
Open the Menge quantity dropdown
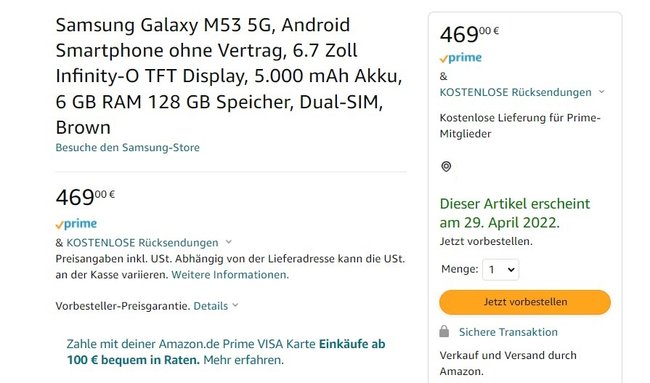(x=500, y=270)
